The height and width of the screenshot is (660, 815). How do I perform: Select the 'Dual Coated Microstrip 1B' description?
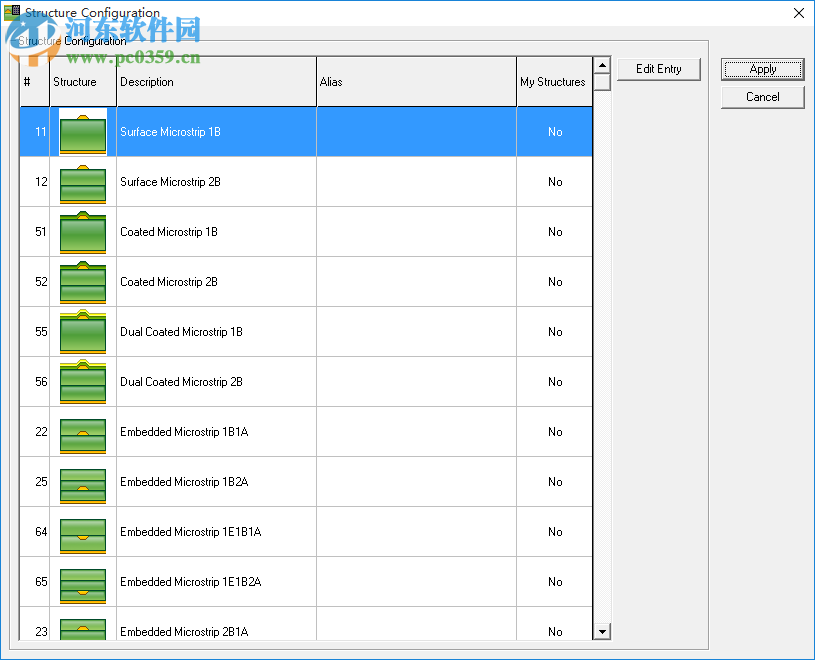point(181,332)
